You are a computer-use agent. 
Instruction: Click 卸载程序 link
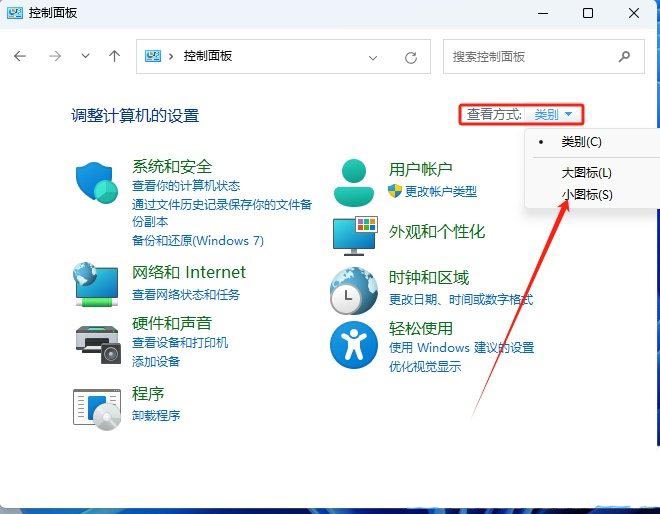(156, 416)
